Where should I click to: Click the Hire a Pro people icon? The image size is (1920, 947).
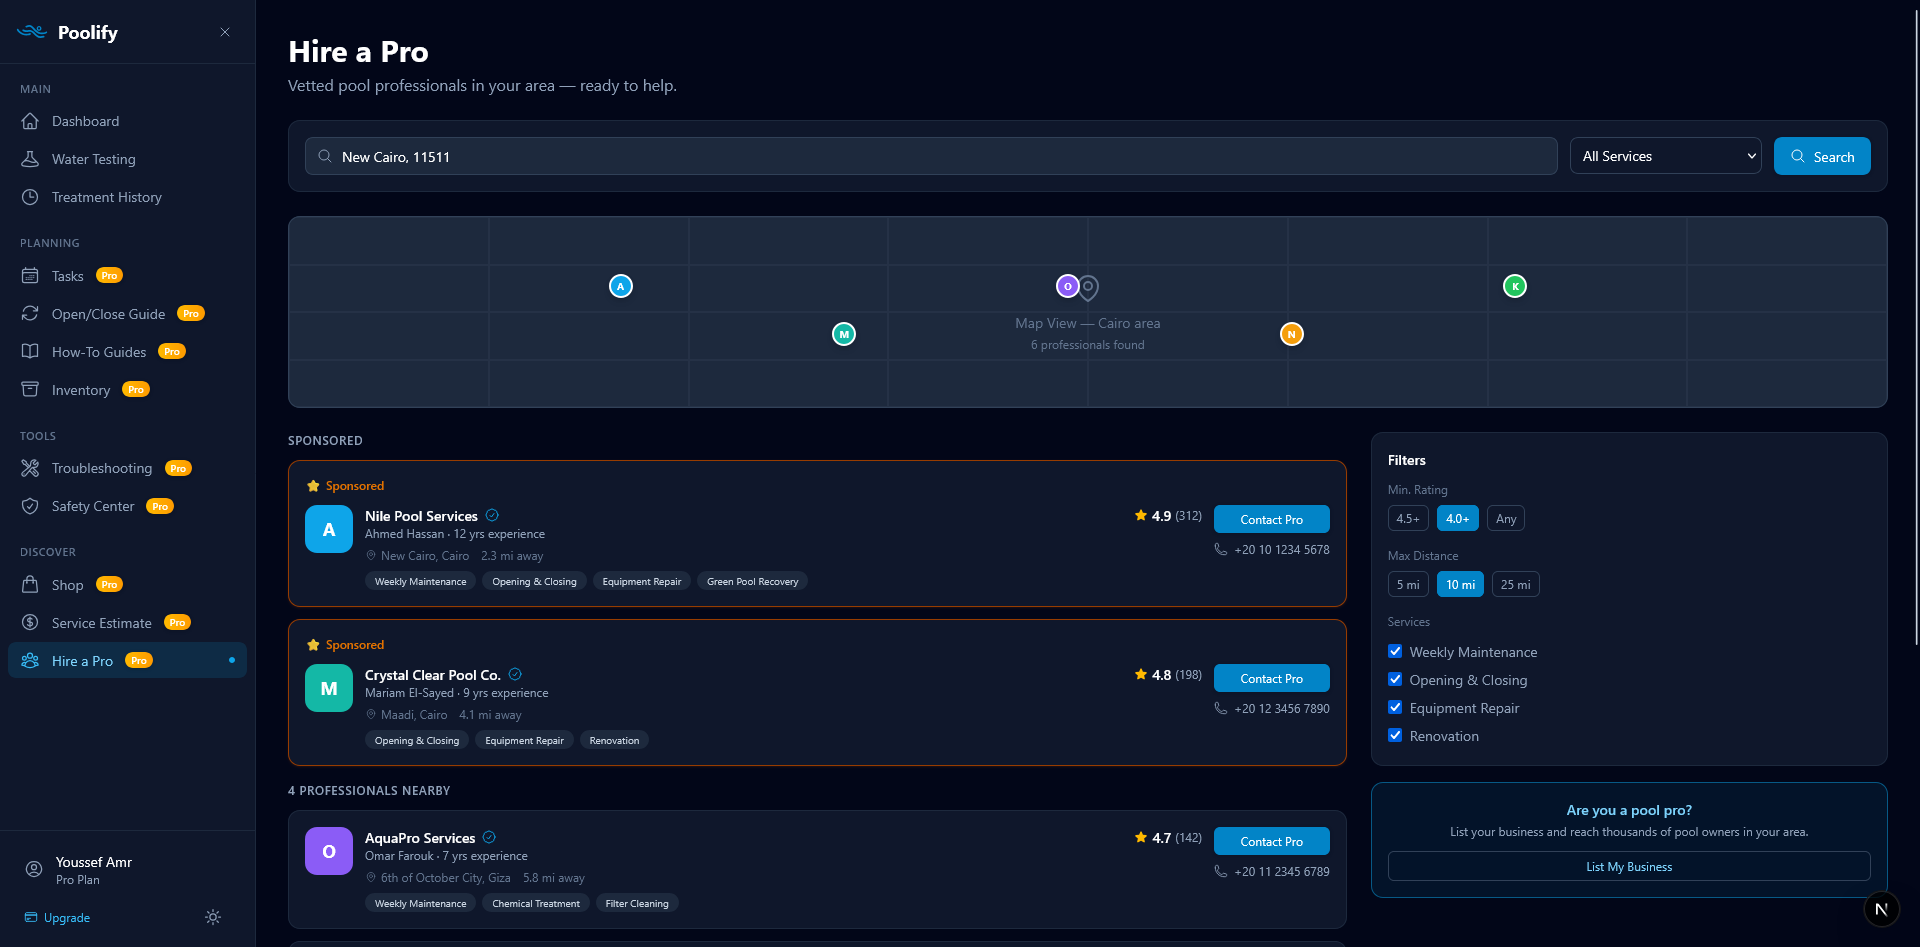tap(30, 661)
